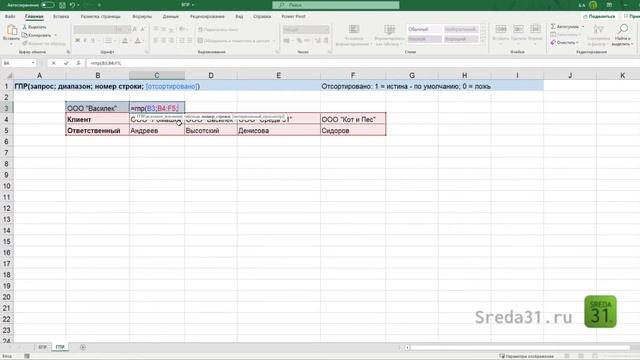The image size is (640, 360).
Task: Click the Автосумма sigma button
Action: 564,27
